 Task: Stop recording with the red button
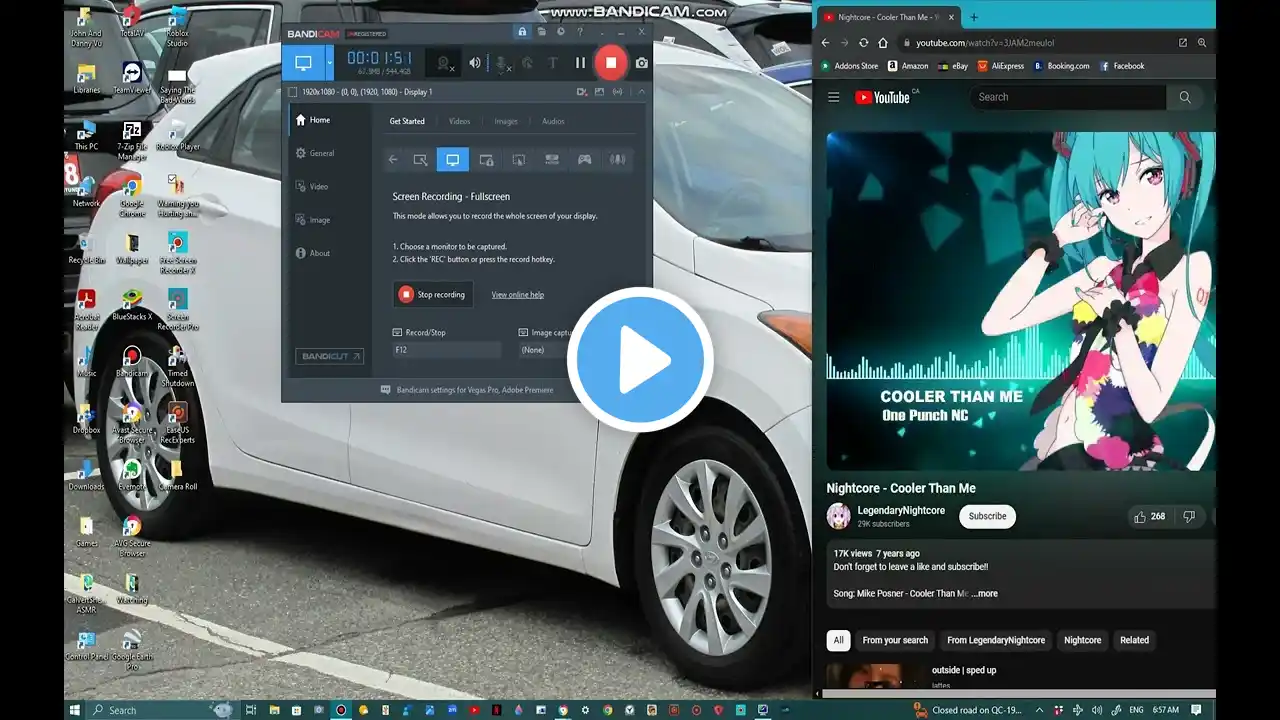[x=610, y=62]
